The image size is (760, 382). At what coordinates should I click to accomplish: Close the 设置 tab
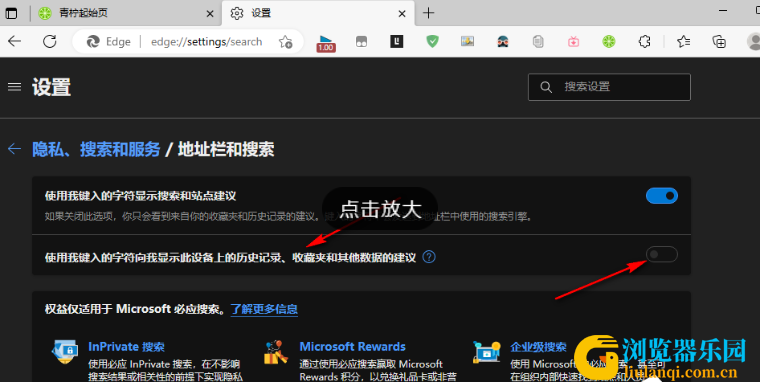coord(402,14)
